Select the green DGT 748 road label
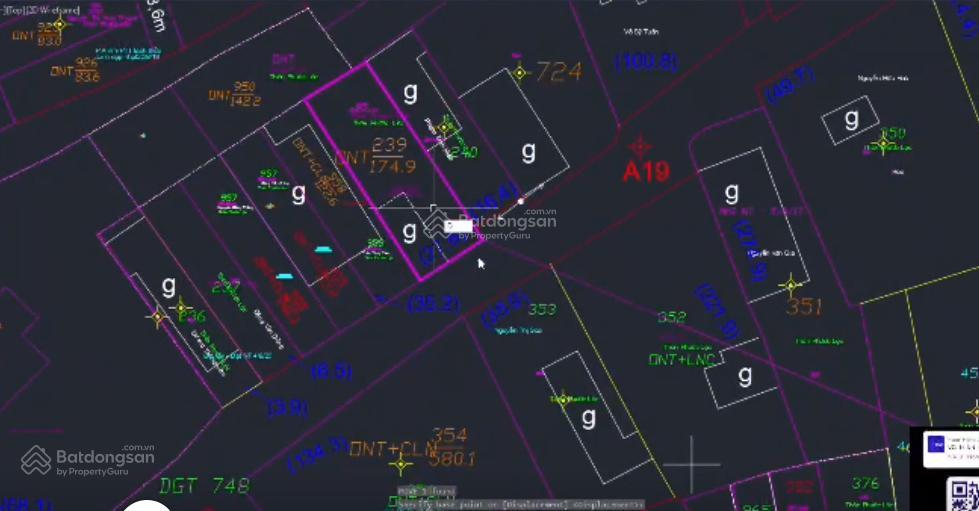The width and height of the screenshot is (979, 511). [x=204, y=486]
